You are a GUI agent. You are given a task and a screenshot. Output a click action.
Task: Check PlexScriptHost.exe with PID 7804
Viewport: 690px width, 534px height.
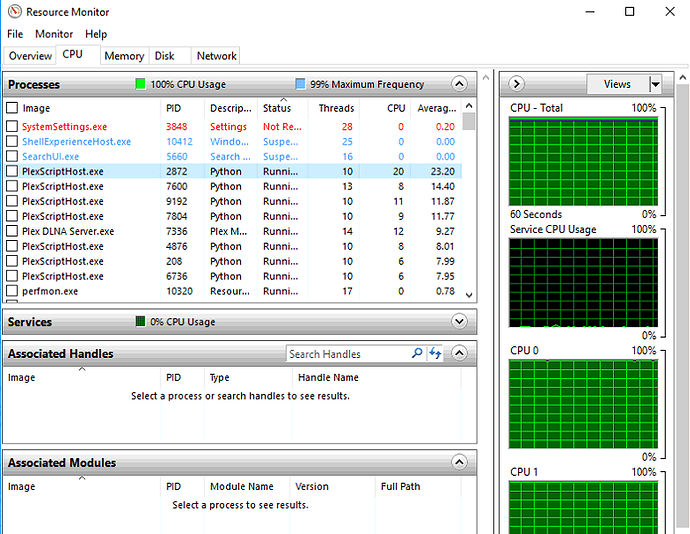pos(12,216)
